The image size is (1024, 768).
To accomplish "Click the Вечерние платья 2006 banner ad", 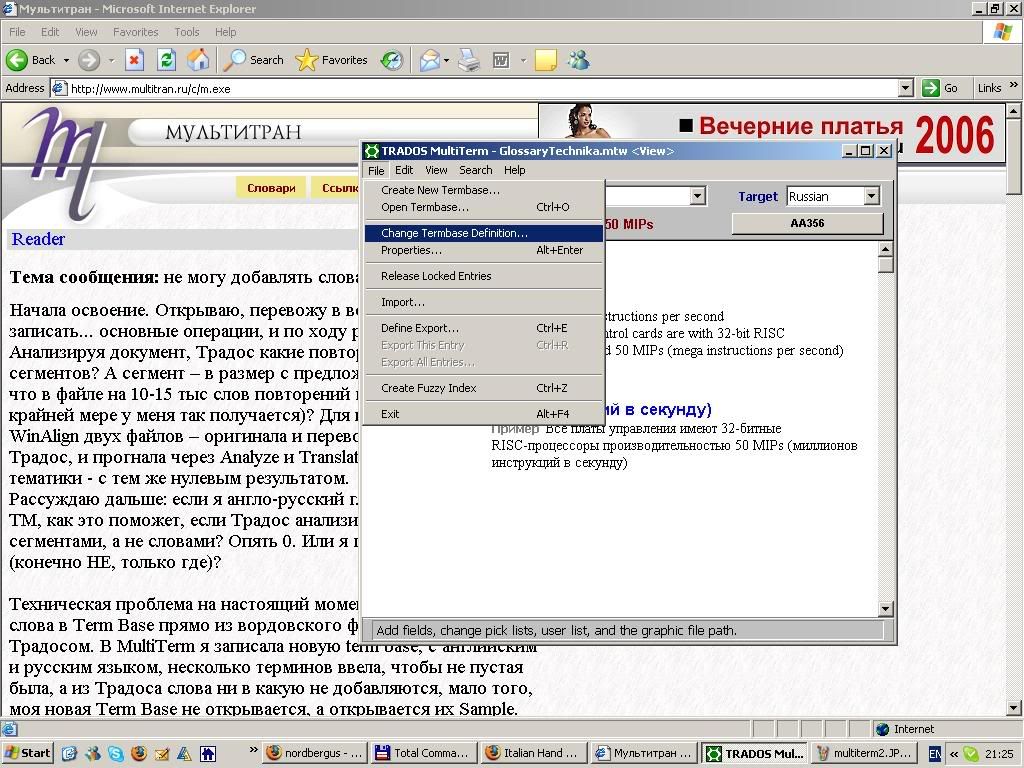I will (773, 131).
